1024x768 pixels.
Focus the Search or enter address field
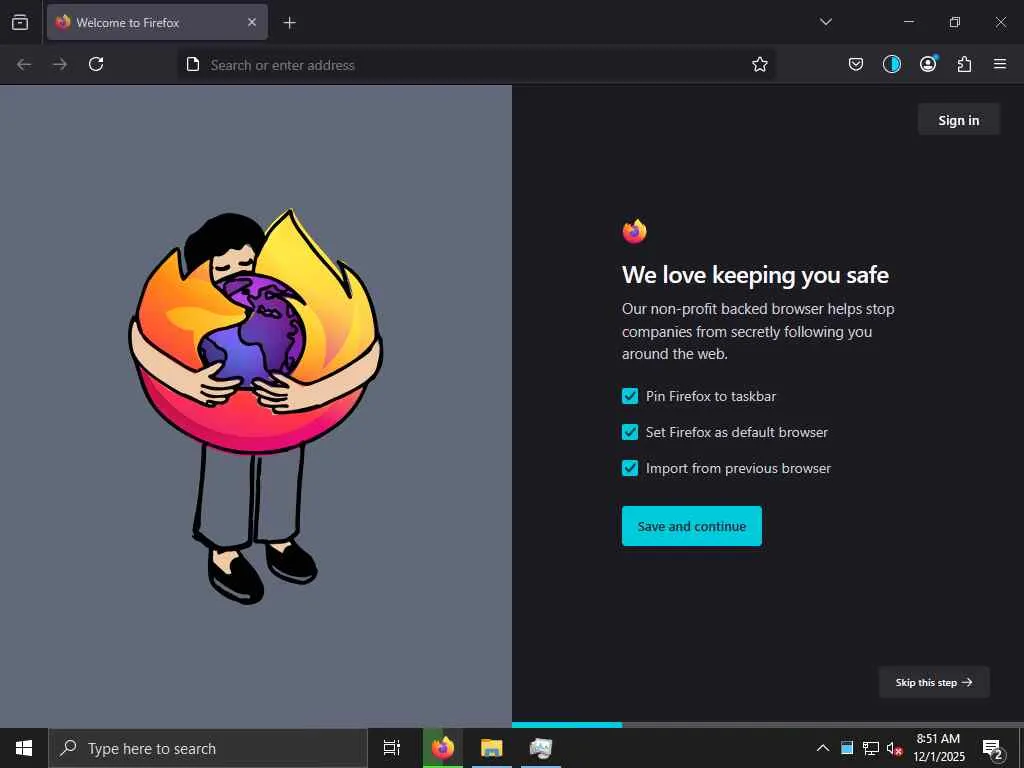(477, 65)
